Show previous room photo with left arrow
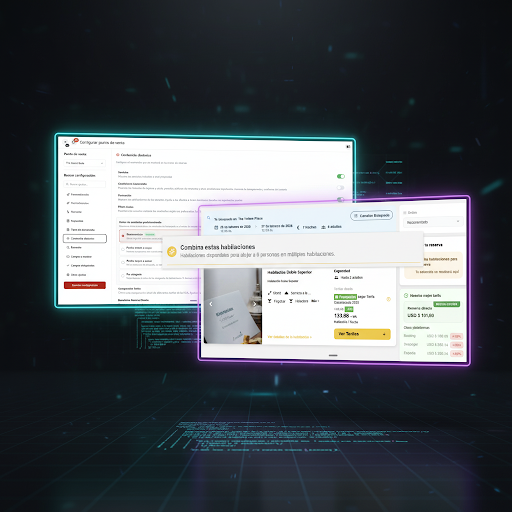This screenshot has width=512, height=512. point(211,304)
